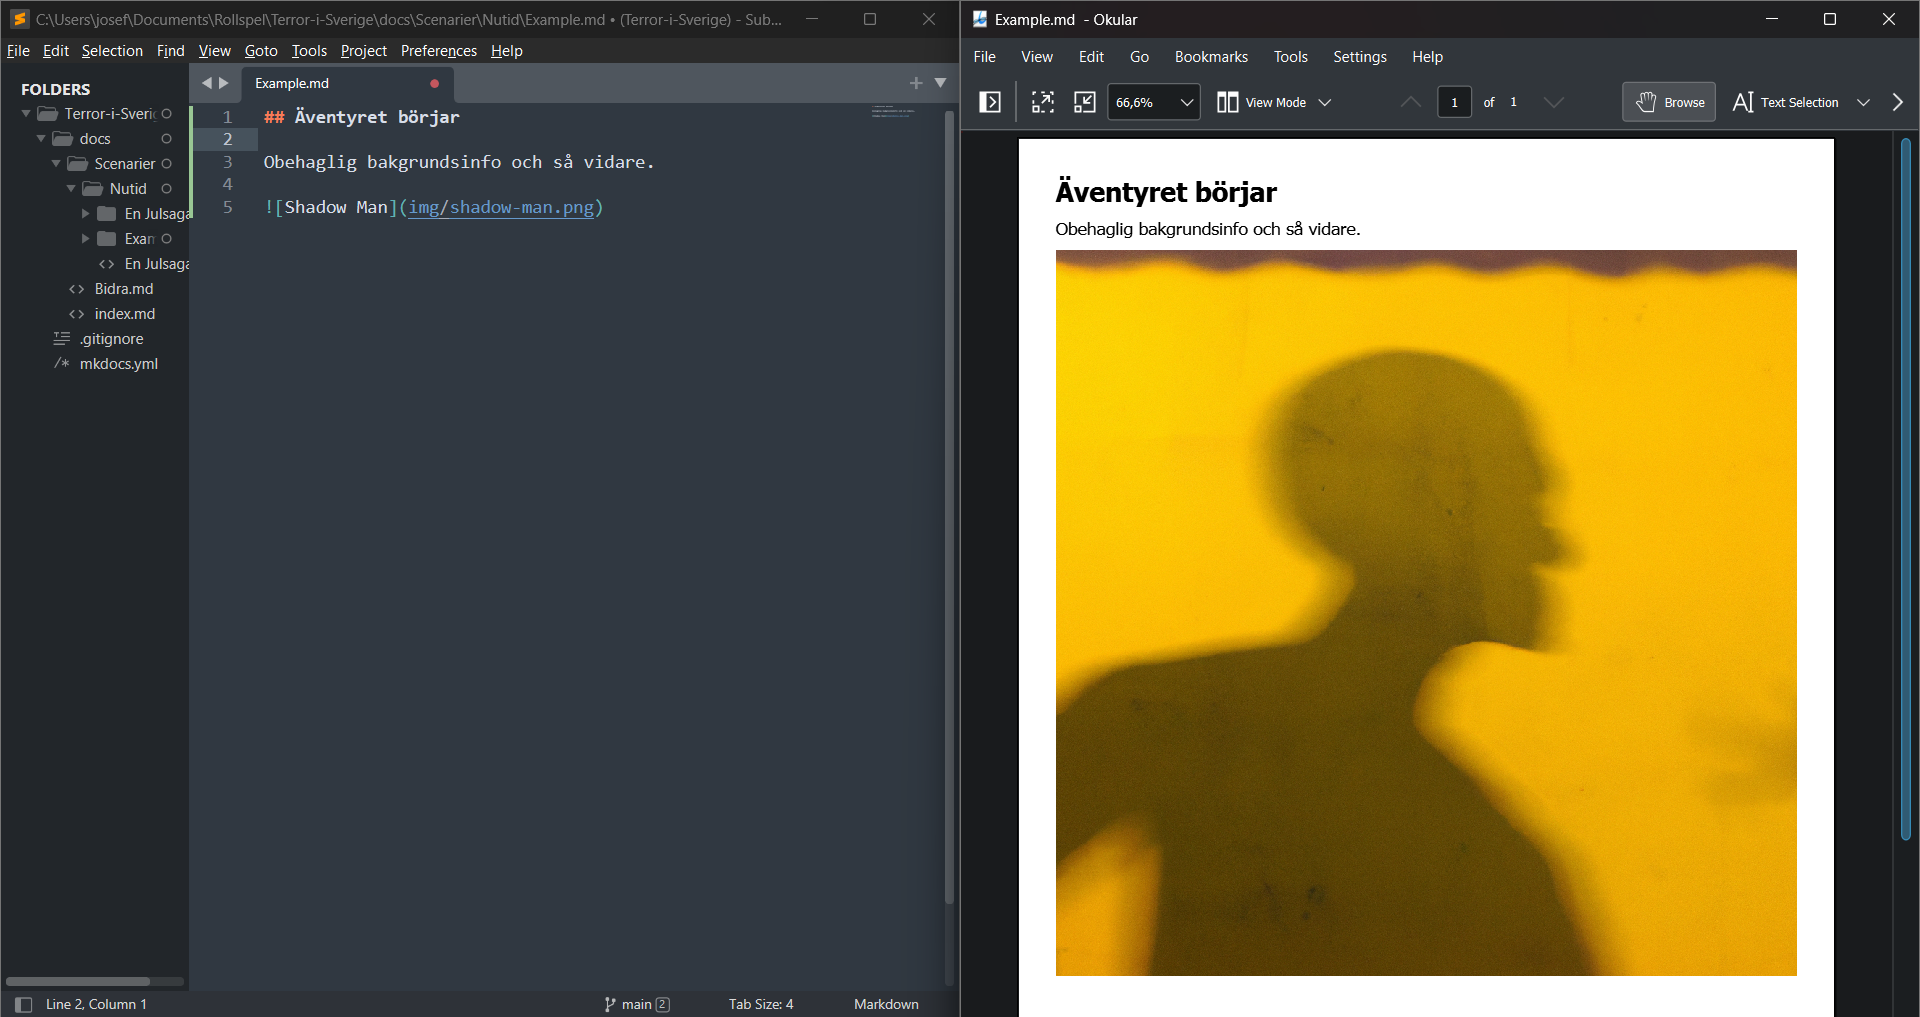Viewport: 1920px width, 1017px height.
Task: Toggle Okular's sidebar panel icon
Action: tap(989, 102)
